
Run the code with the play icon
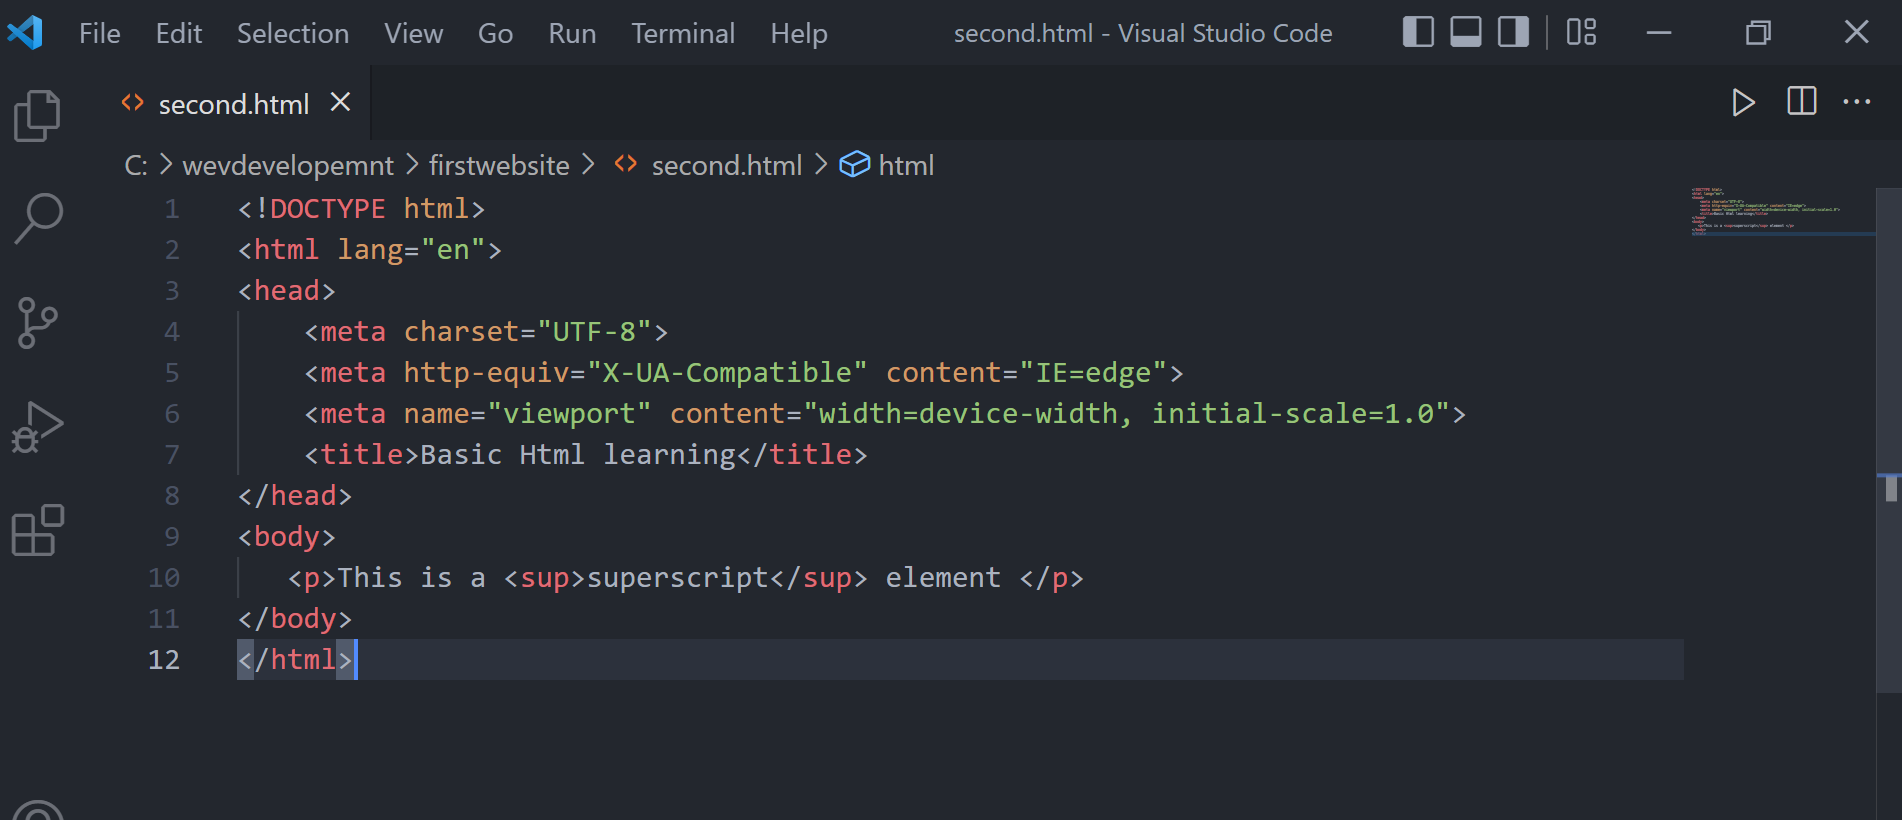[x=1743, y=102]
